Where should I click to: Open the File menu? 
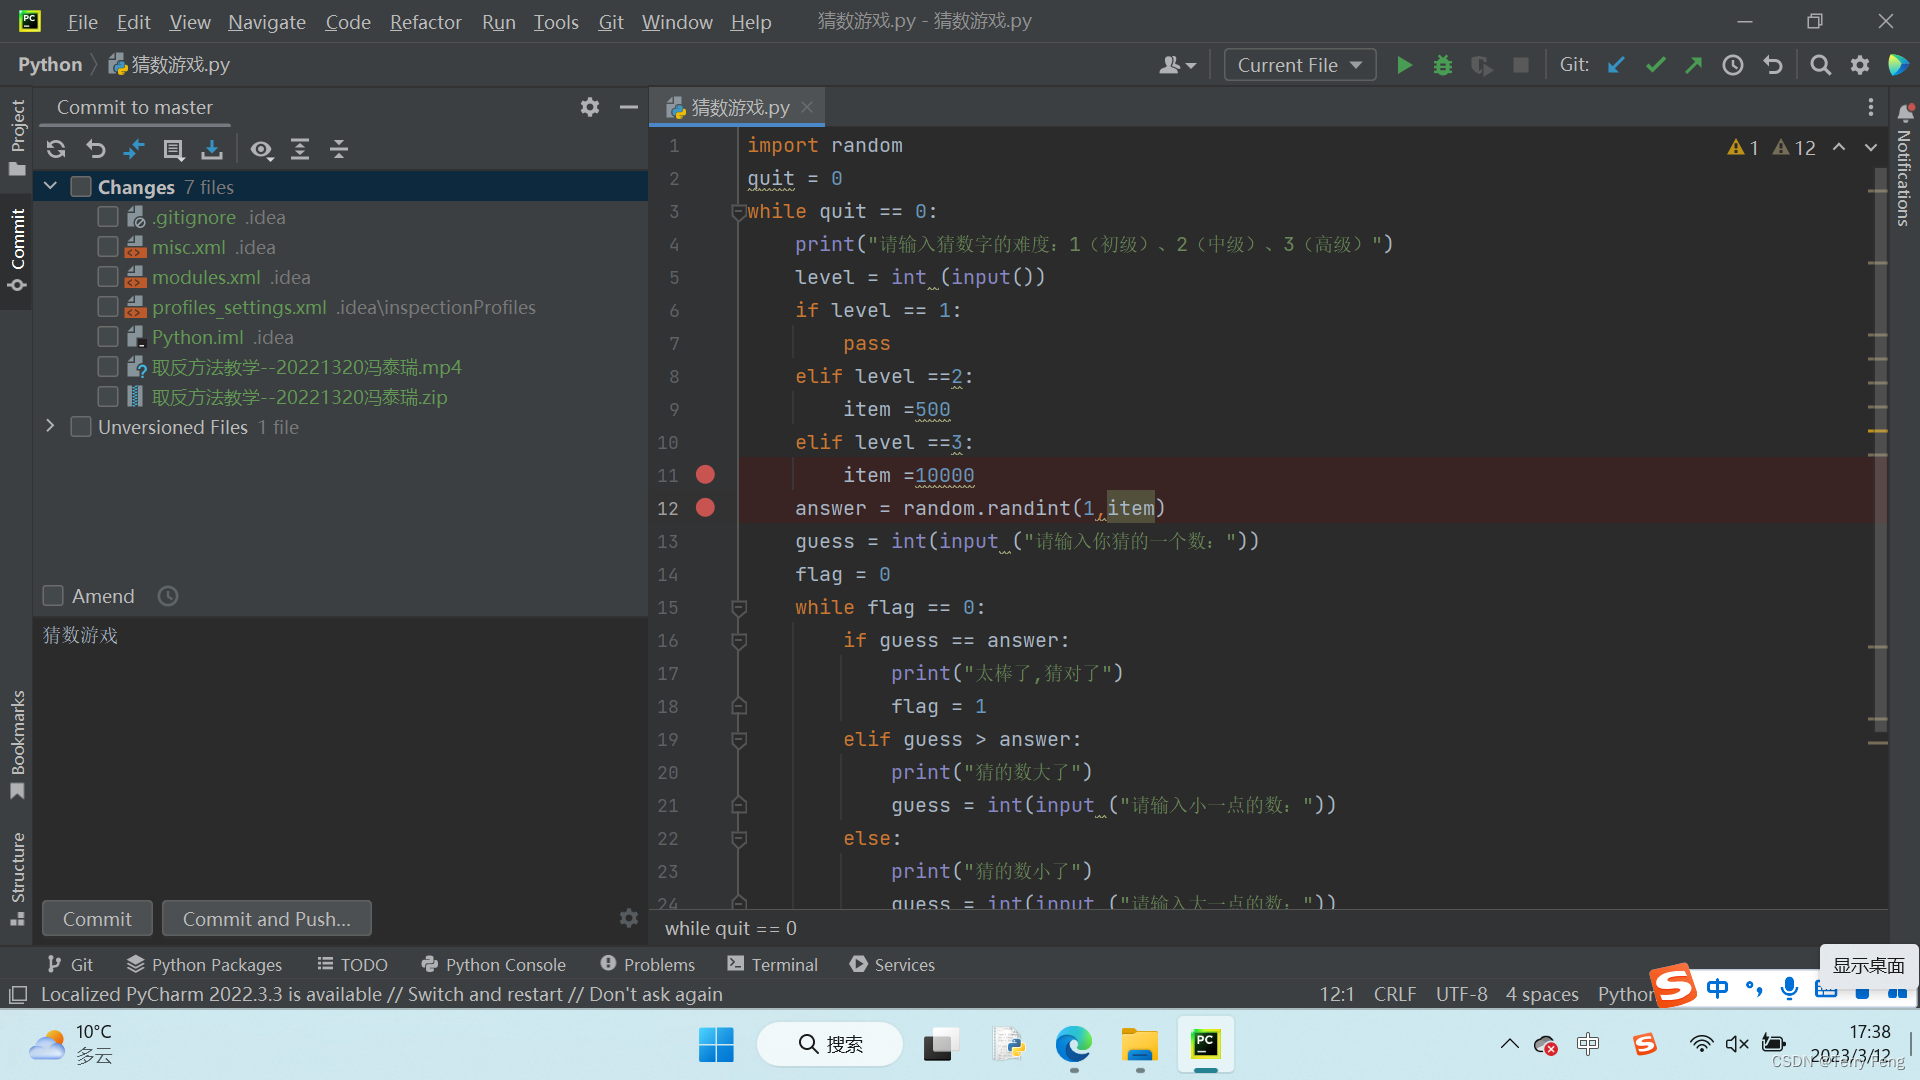[x=82, y=21]
